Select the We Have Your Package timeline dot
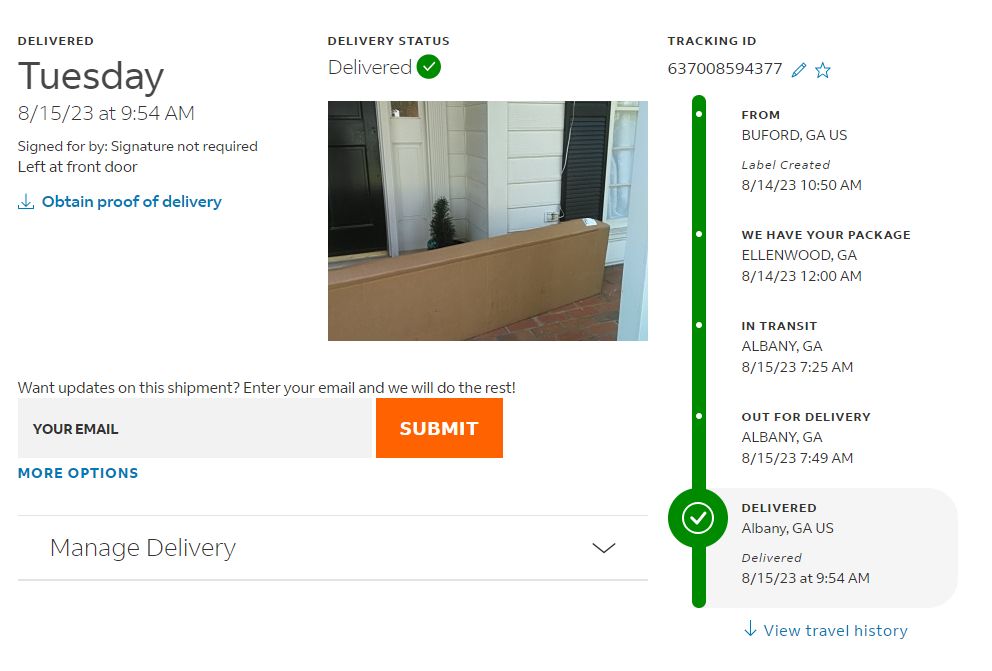992x671 pixels. pyautogui.click(x=698, y=234)
